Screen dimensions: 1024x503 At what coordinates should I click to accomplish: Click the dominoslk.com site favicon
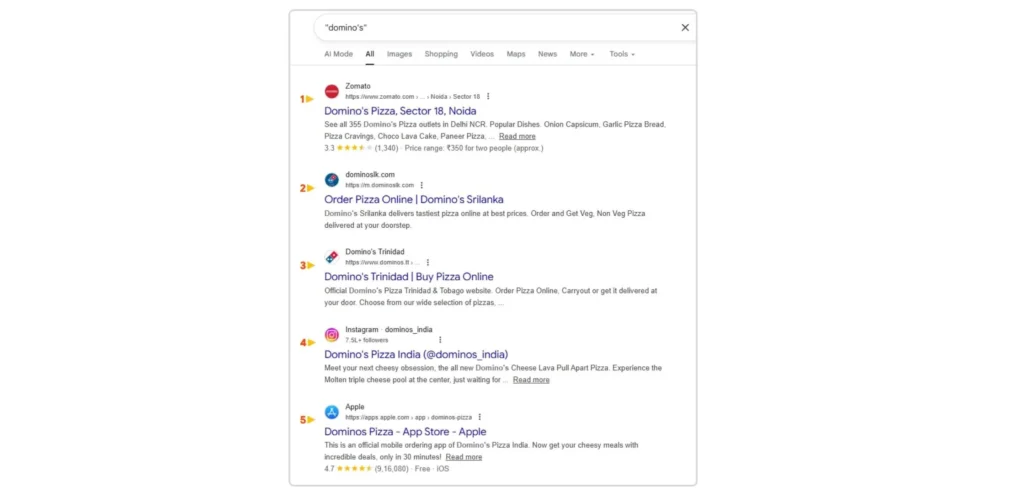332,180
